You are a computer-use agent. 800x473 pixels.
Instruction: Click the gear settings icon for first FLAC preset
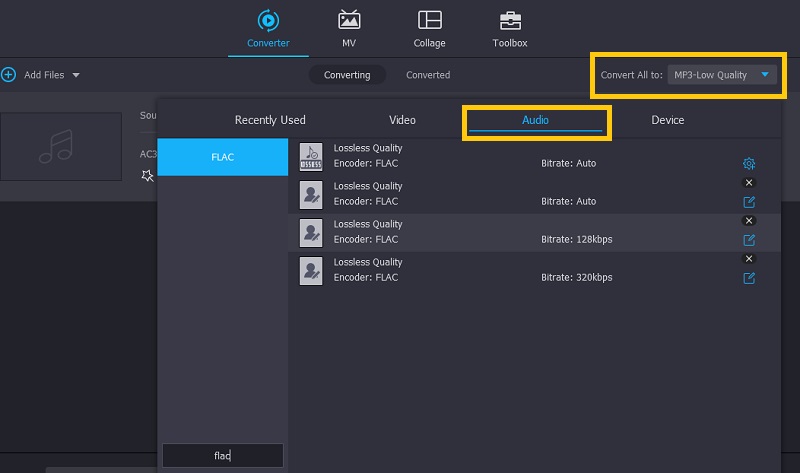pyautogui.click(x=749, y=164)
